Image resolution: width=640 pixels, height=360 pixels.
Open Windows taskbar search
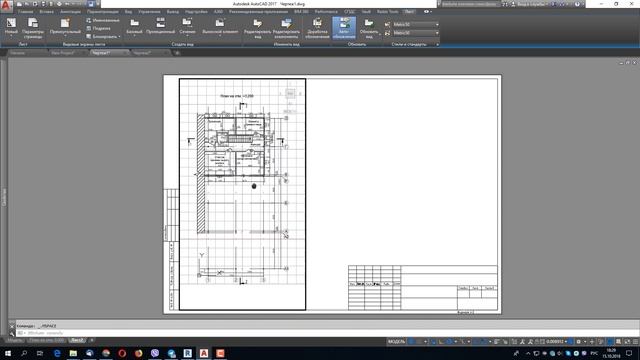[x=24, y=353]
